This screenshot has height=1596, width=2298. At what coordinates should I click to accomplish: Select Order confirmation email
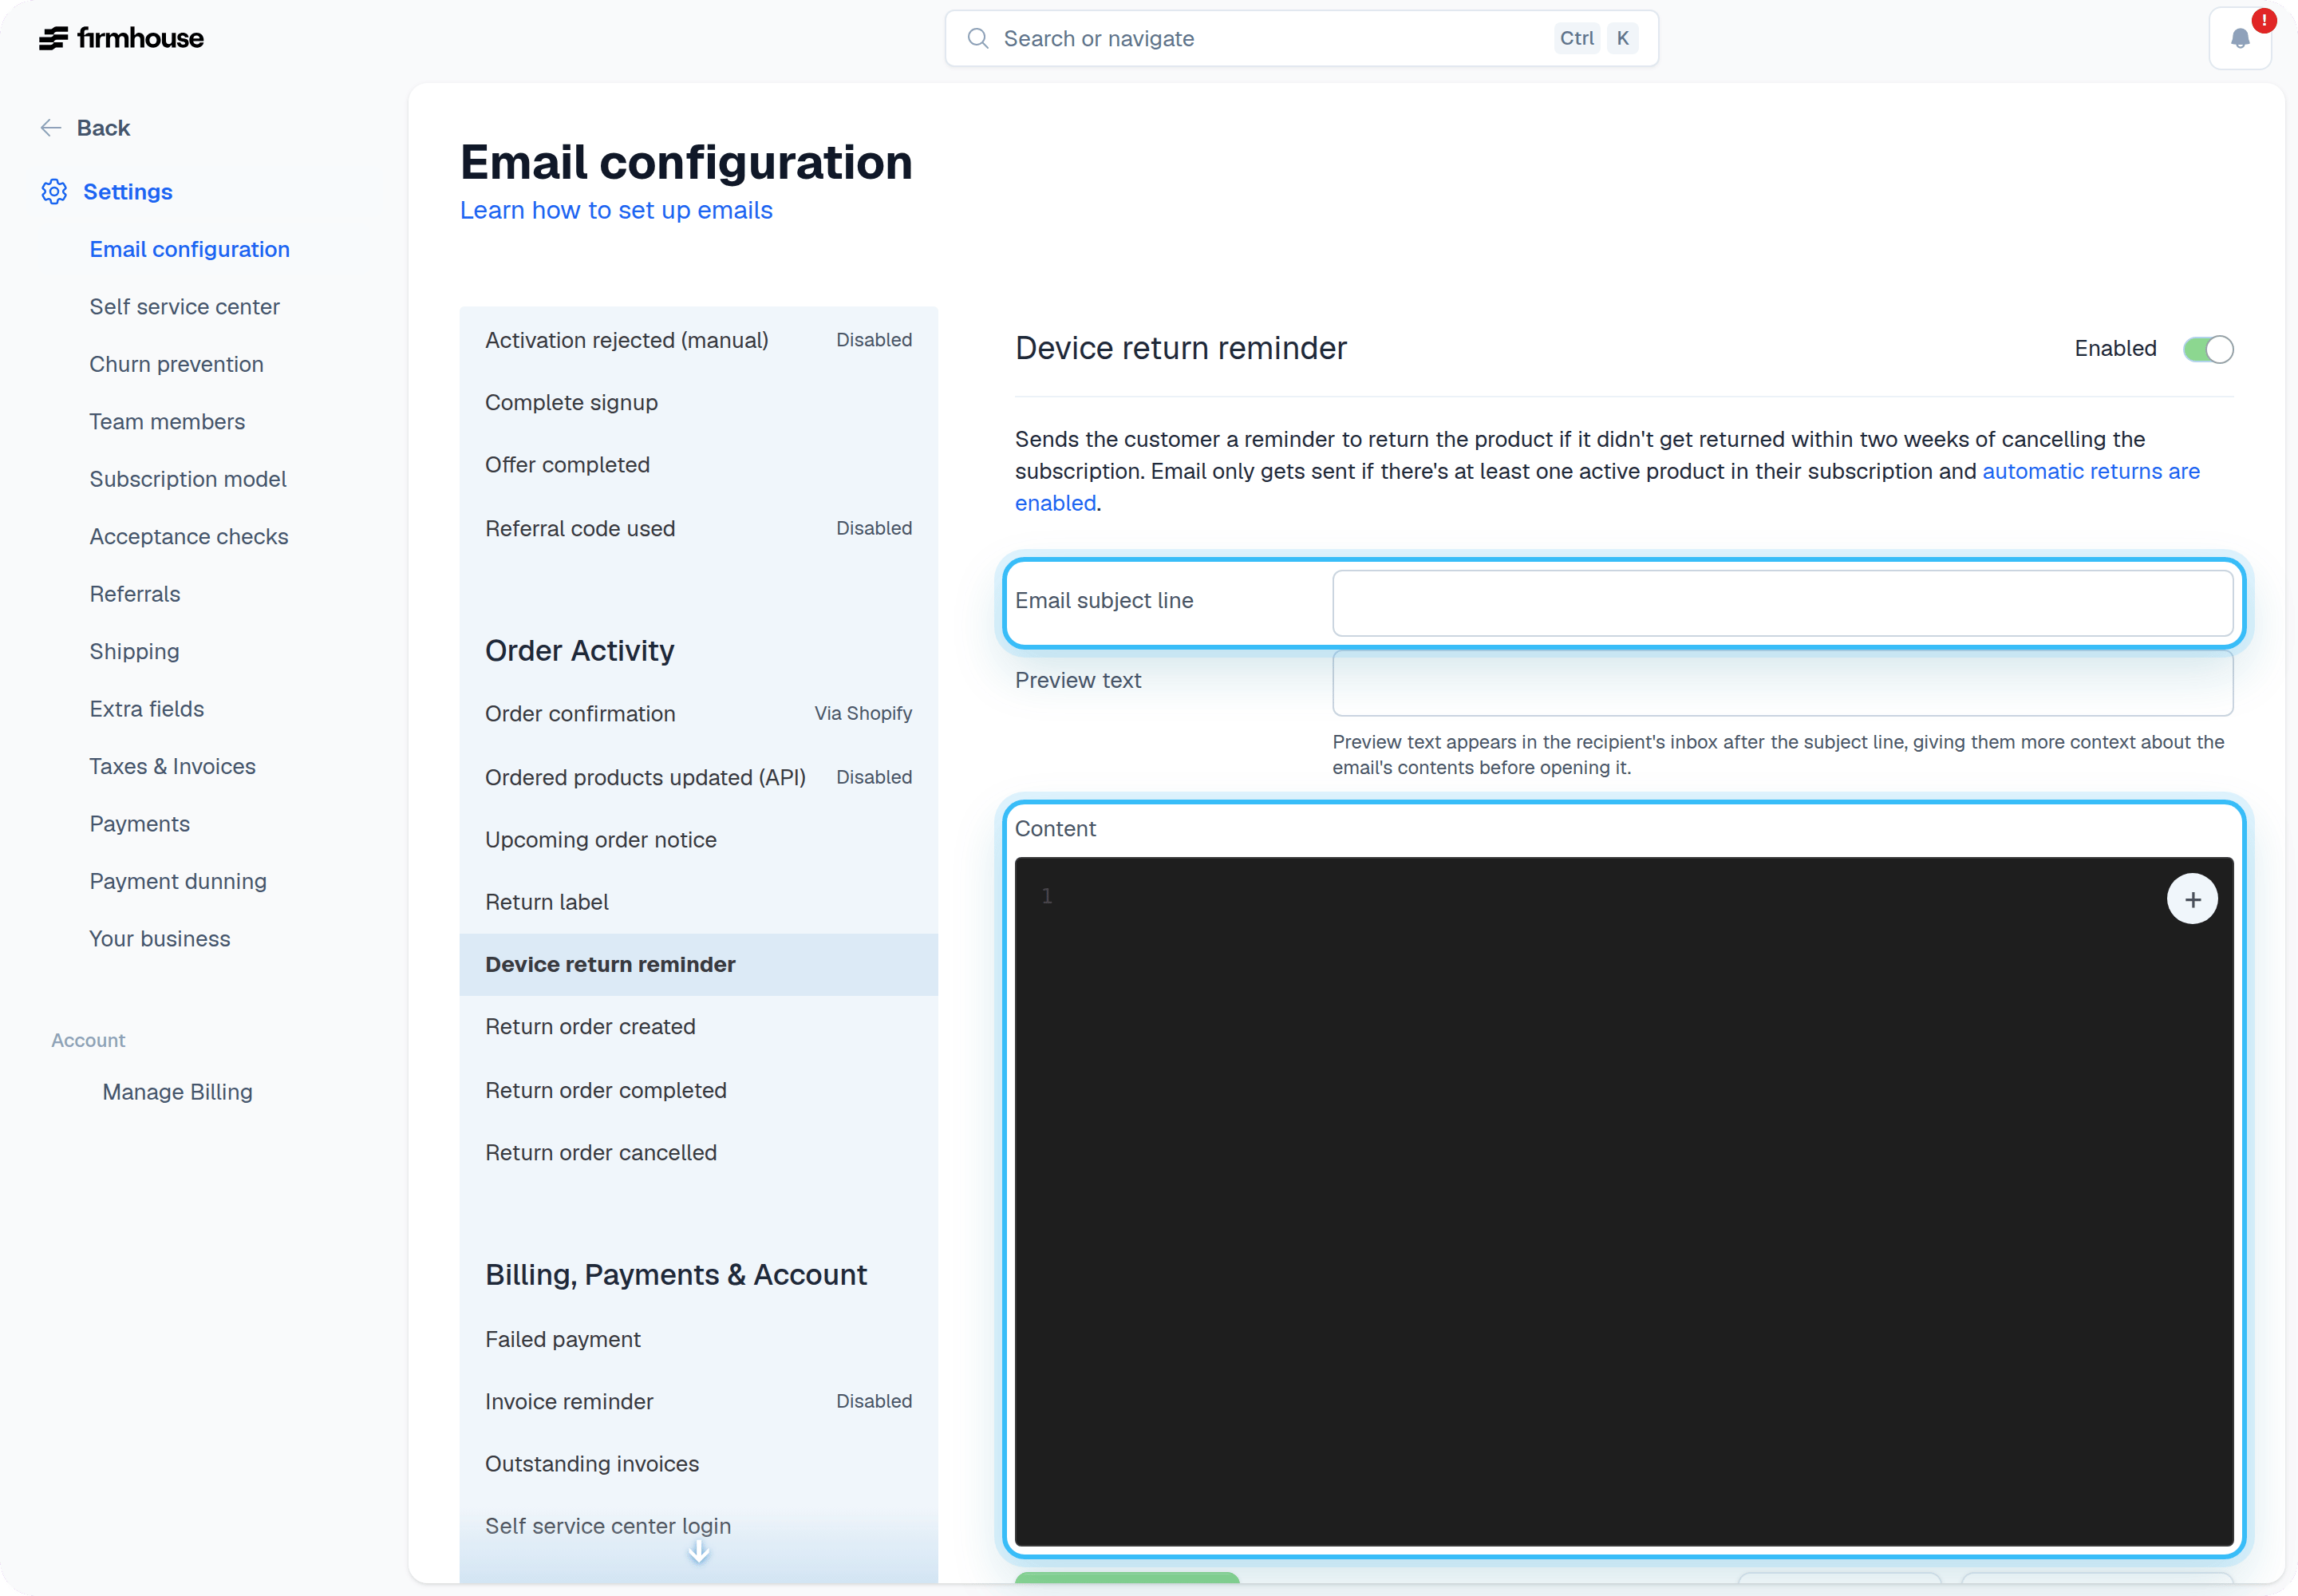[x=698, y=714]
